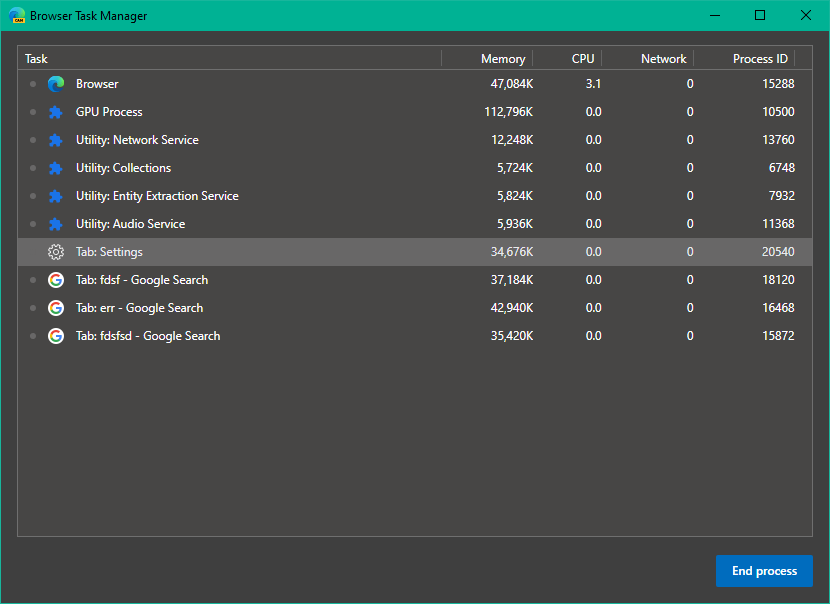Click process ID 13760

coord(778,140)
